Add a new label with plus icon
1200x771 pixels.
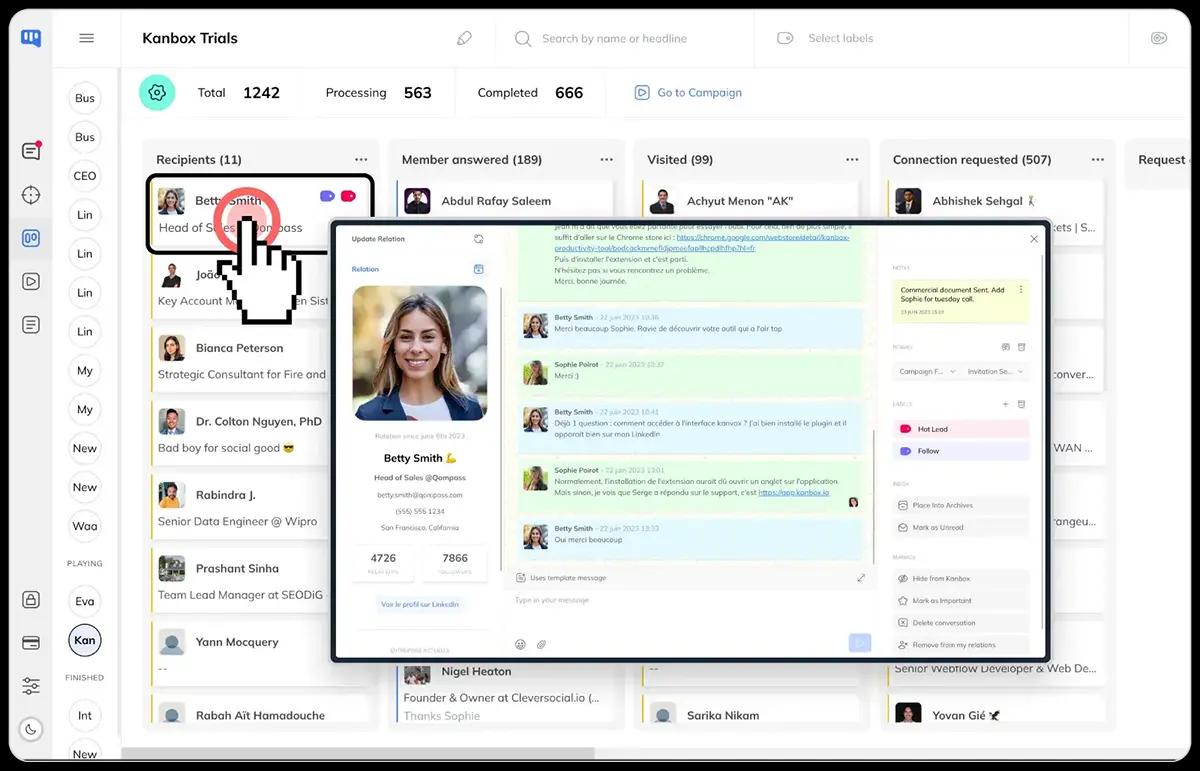click(1005, 404)
